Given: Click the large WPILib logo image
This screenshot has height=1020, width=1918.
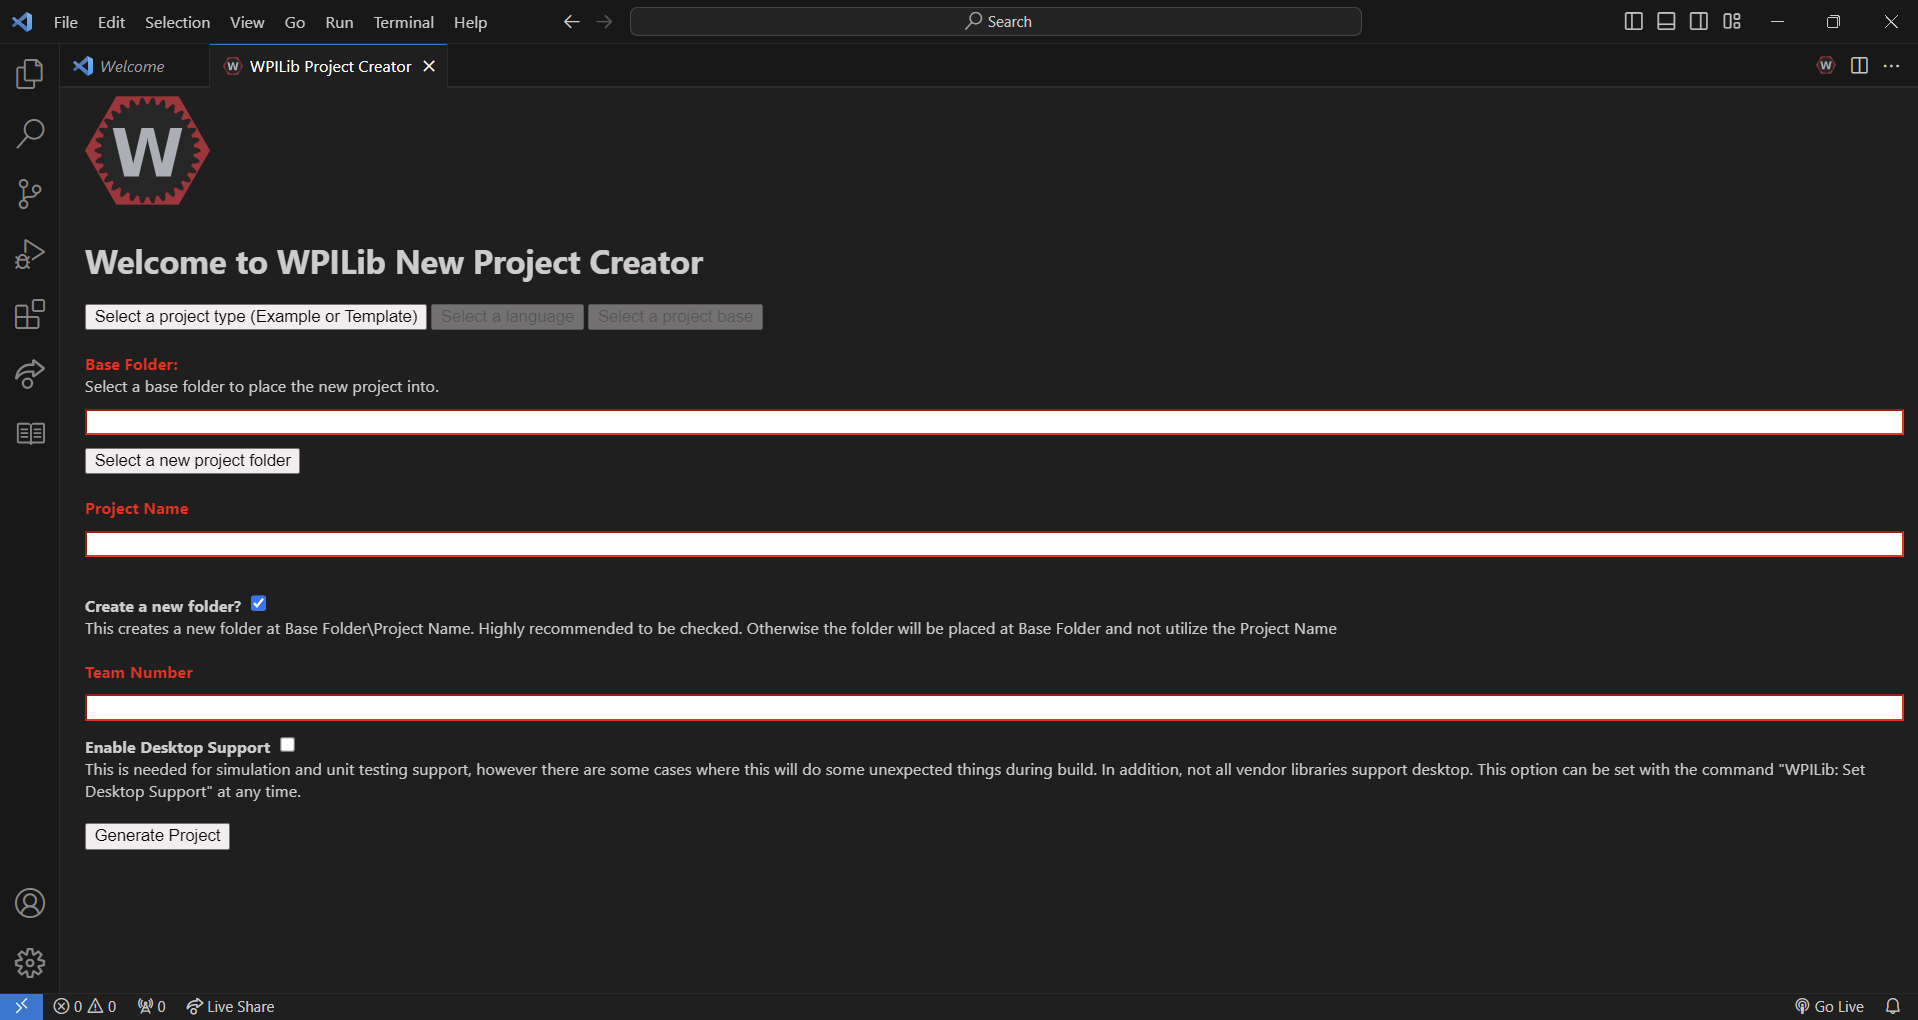Looking at the screenshot, I should coord(147,151).
